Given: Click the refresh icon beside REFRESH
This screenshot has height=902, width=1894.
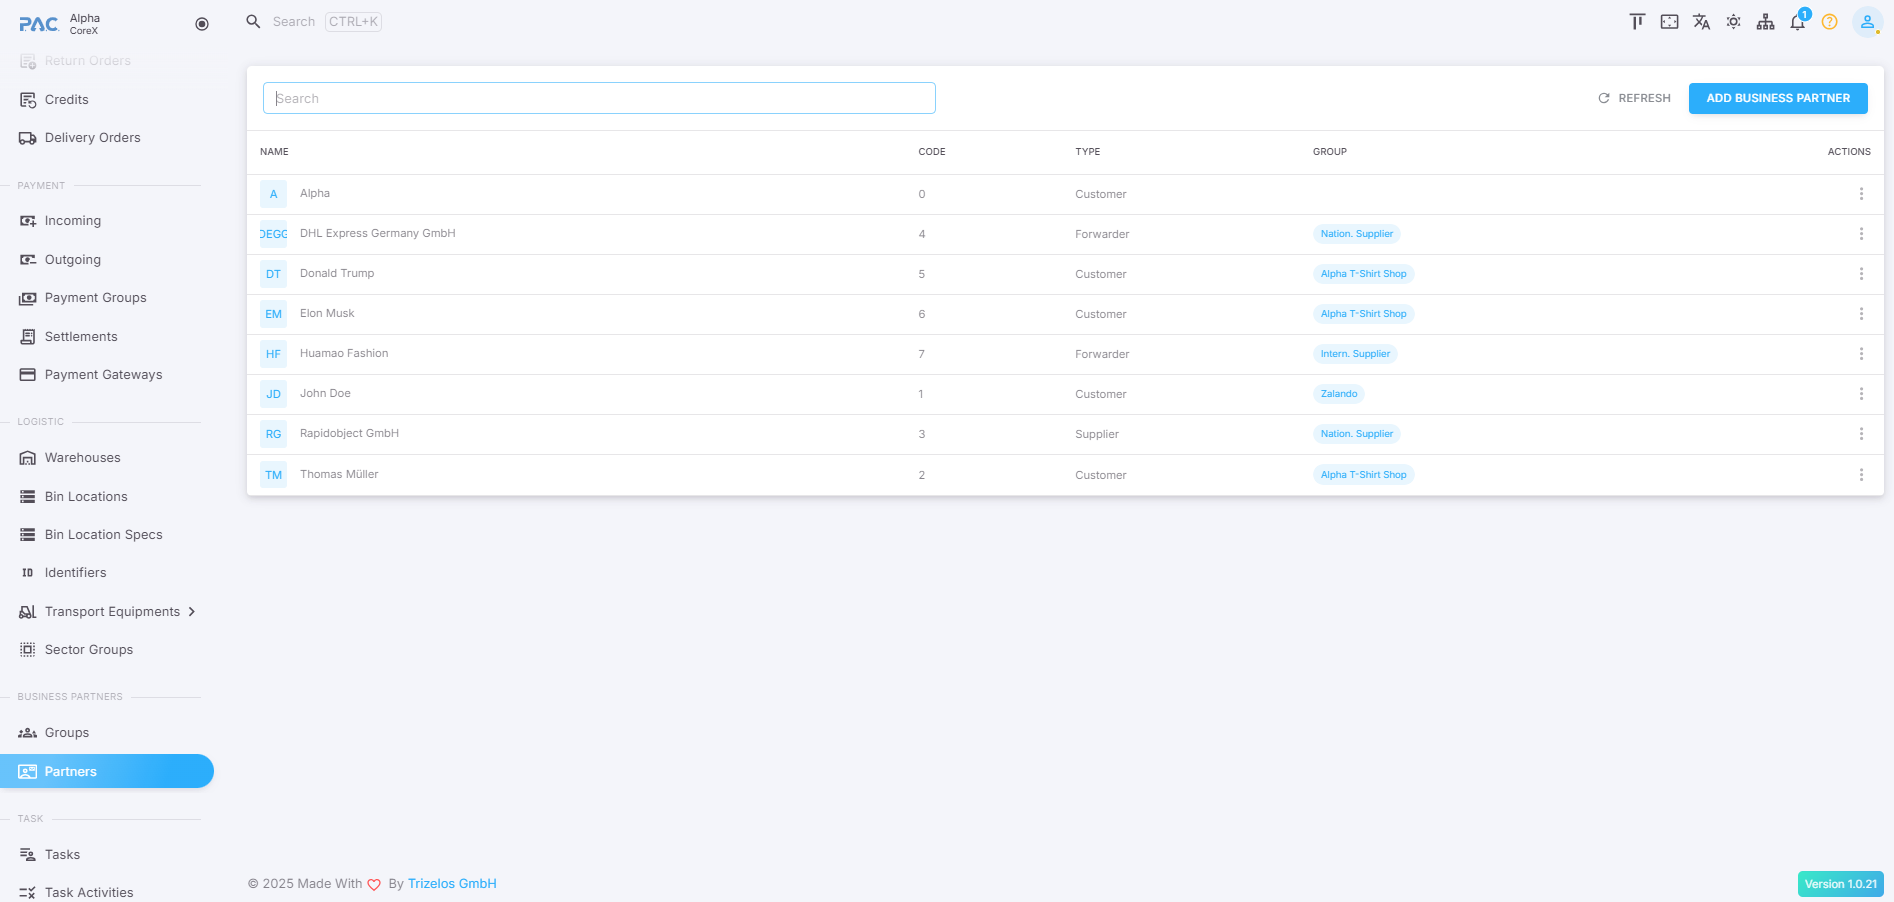Looking at the screenshot, I should click(1604, 98).
